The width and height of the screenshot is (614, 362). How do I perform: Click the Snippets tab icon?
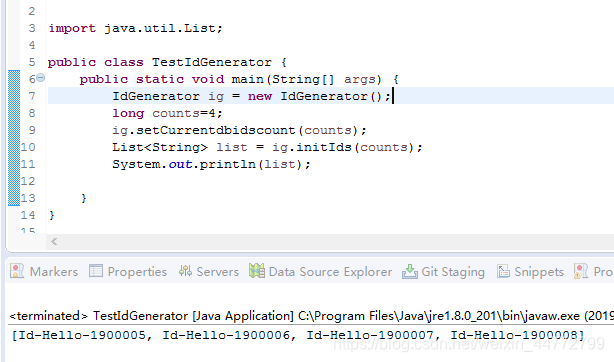tap(504, 271)
